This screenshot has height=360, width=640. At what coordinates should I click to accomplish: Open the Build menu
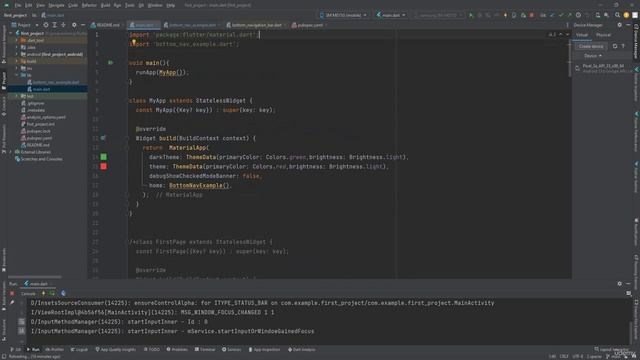(105, 5)
